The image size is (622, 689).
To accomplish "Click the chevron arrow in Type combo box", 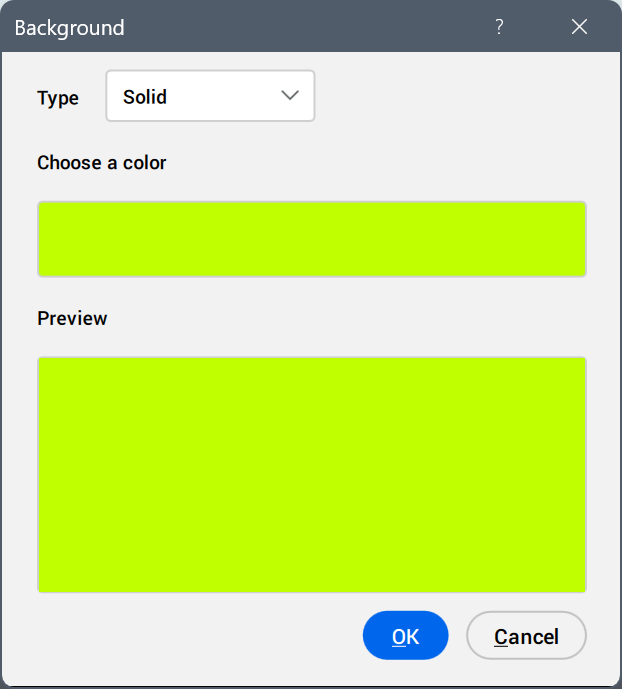I will point(291,96).
